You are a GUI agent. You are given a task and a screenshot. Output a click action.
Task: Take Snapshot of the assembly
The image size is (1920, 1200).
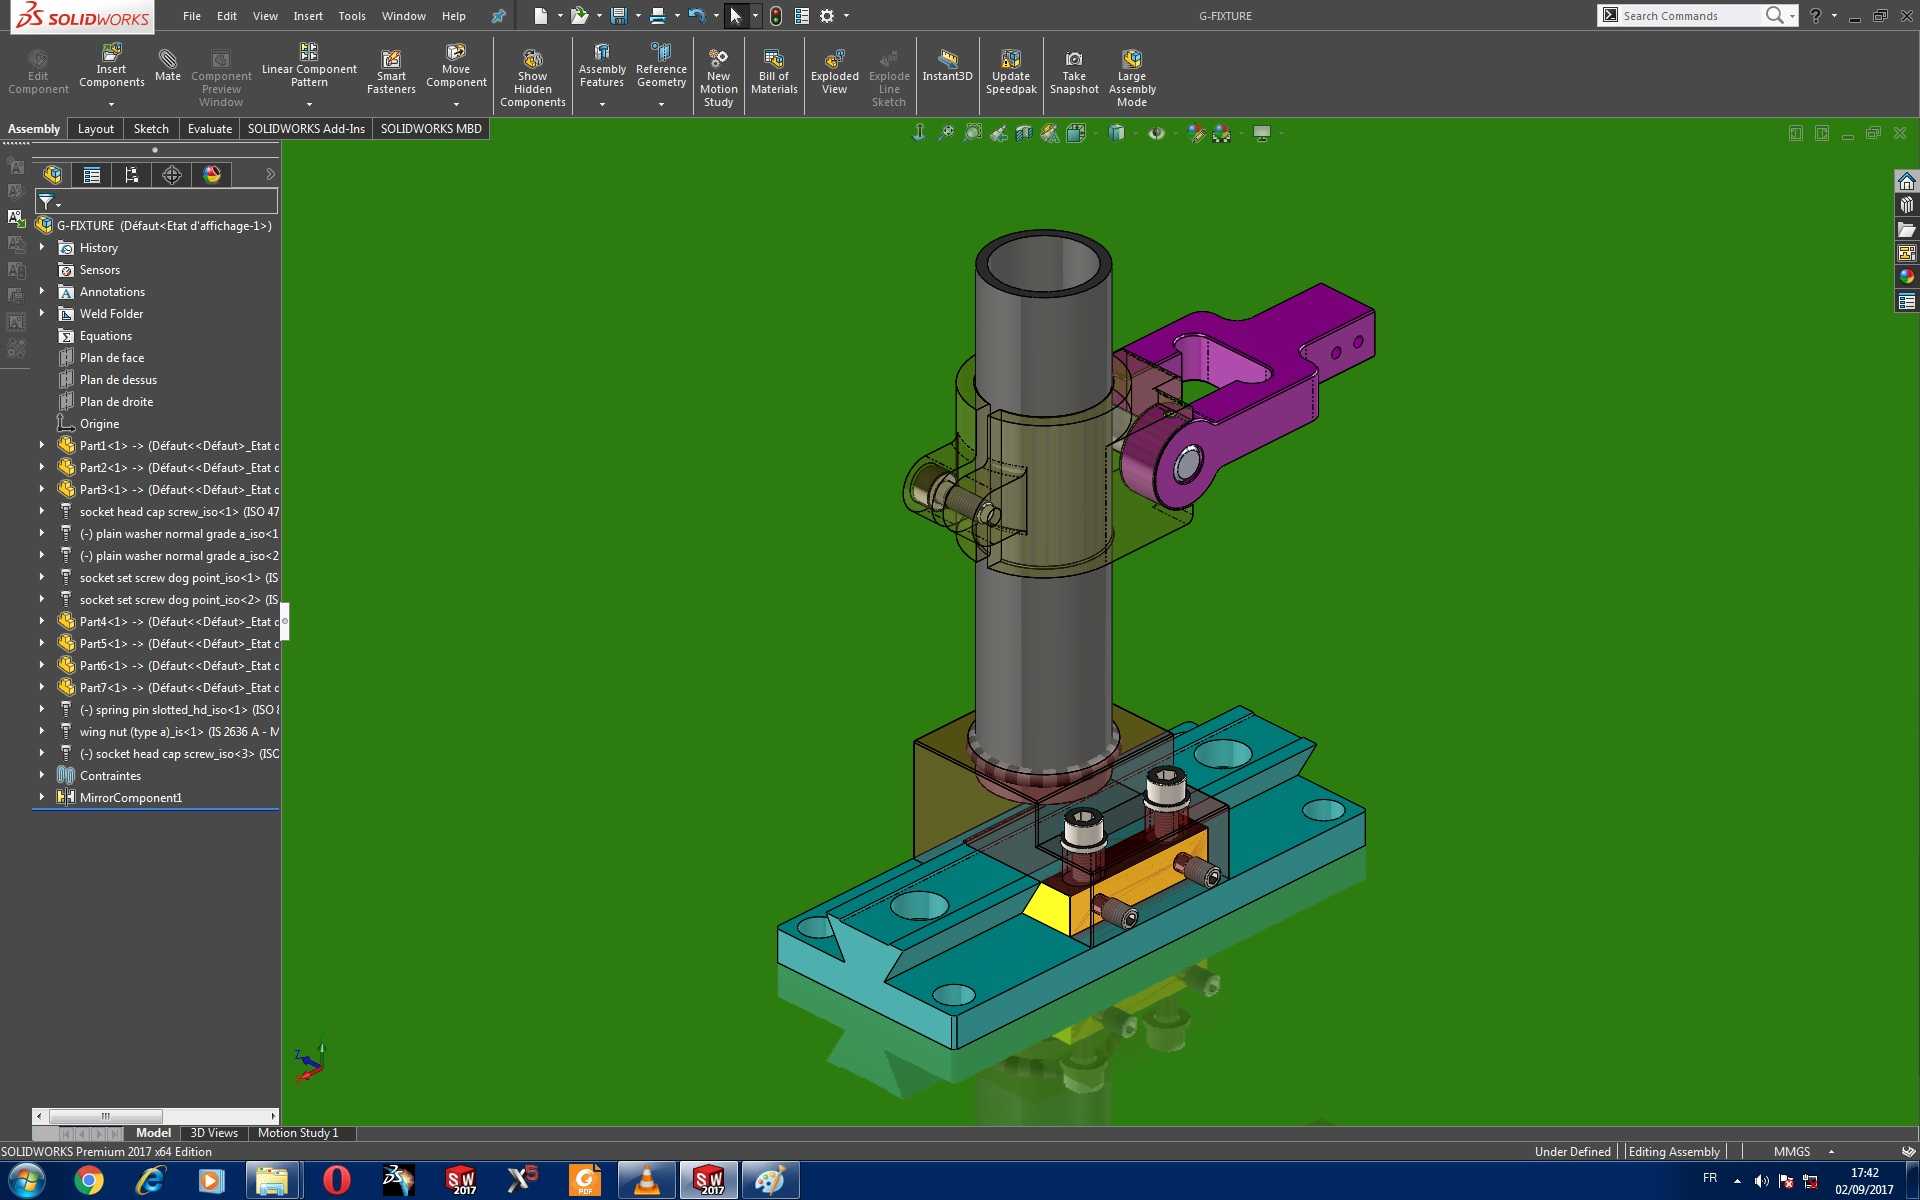point(1074,71)
